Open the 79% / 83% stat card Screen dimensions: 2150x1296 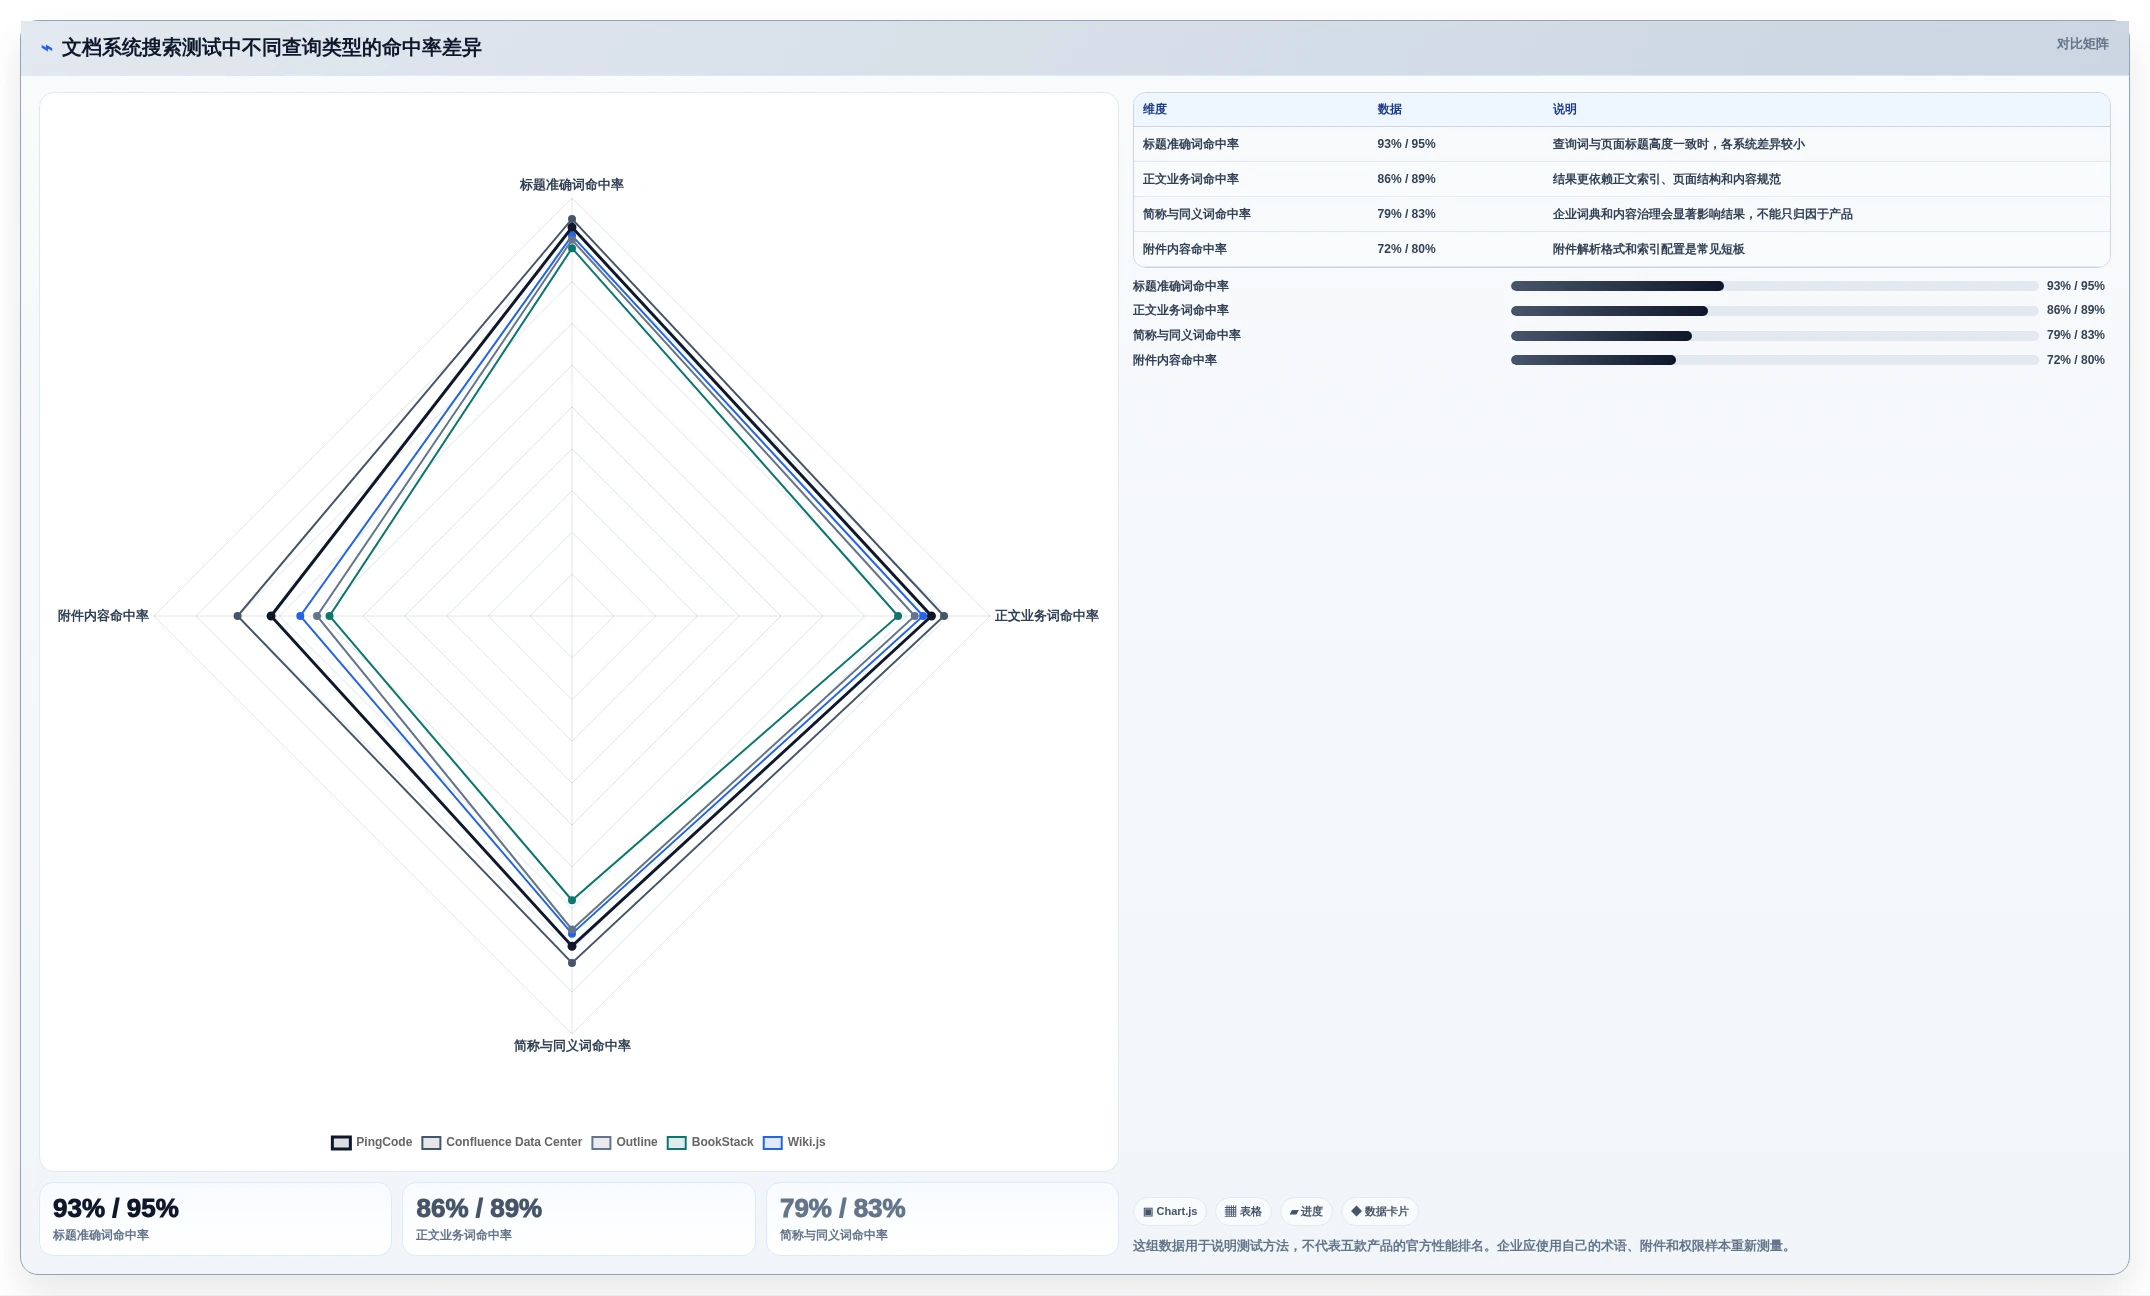coord(942,1219)
